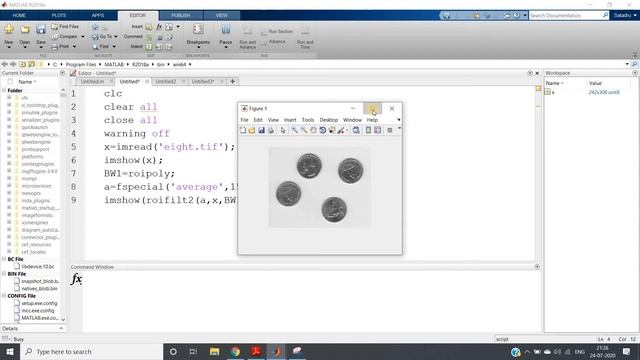Click Find Files in the ribbon
This screenshot has height=360, width=640.
coord(65,27)
